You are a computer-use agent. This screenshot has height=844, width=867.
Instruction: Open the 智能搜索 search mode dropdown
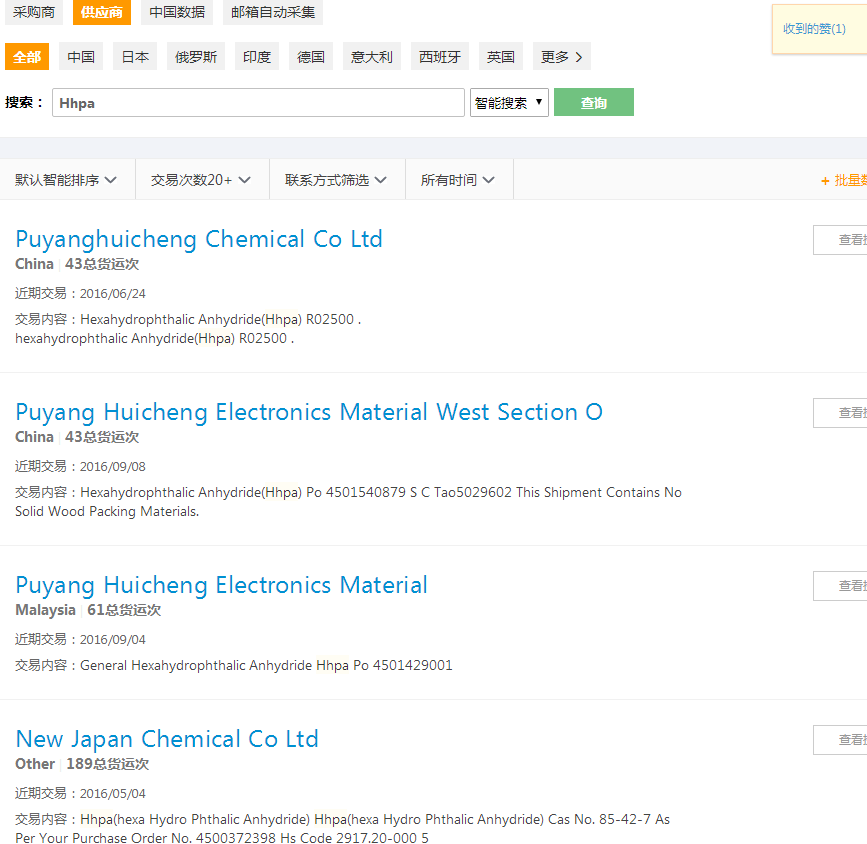[509, 102]
